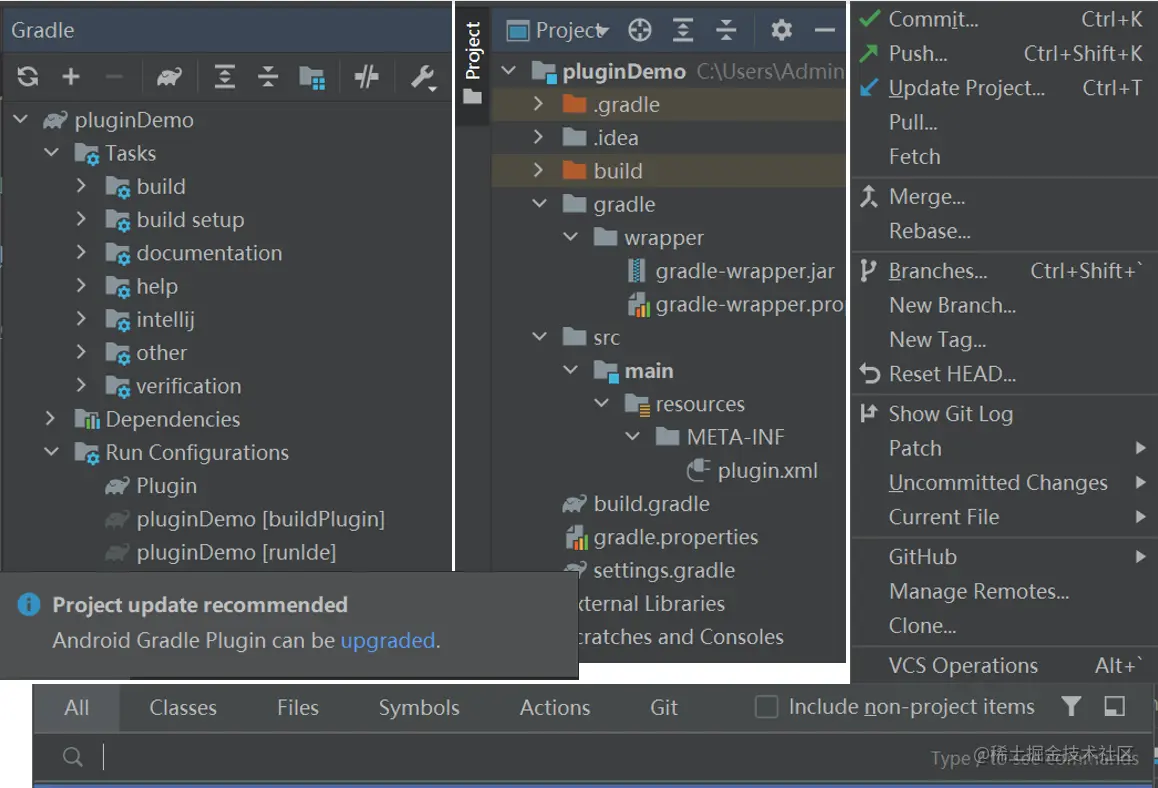Expand the Dependencies node
This screenshot has height=788, width=1158.
[50, 418]
